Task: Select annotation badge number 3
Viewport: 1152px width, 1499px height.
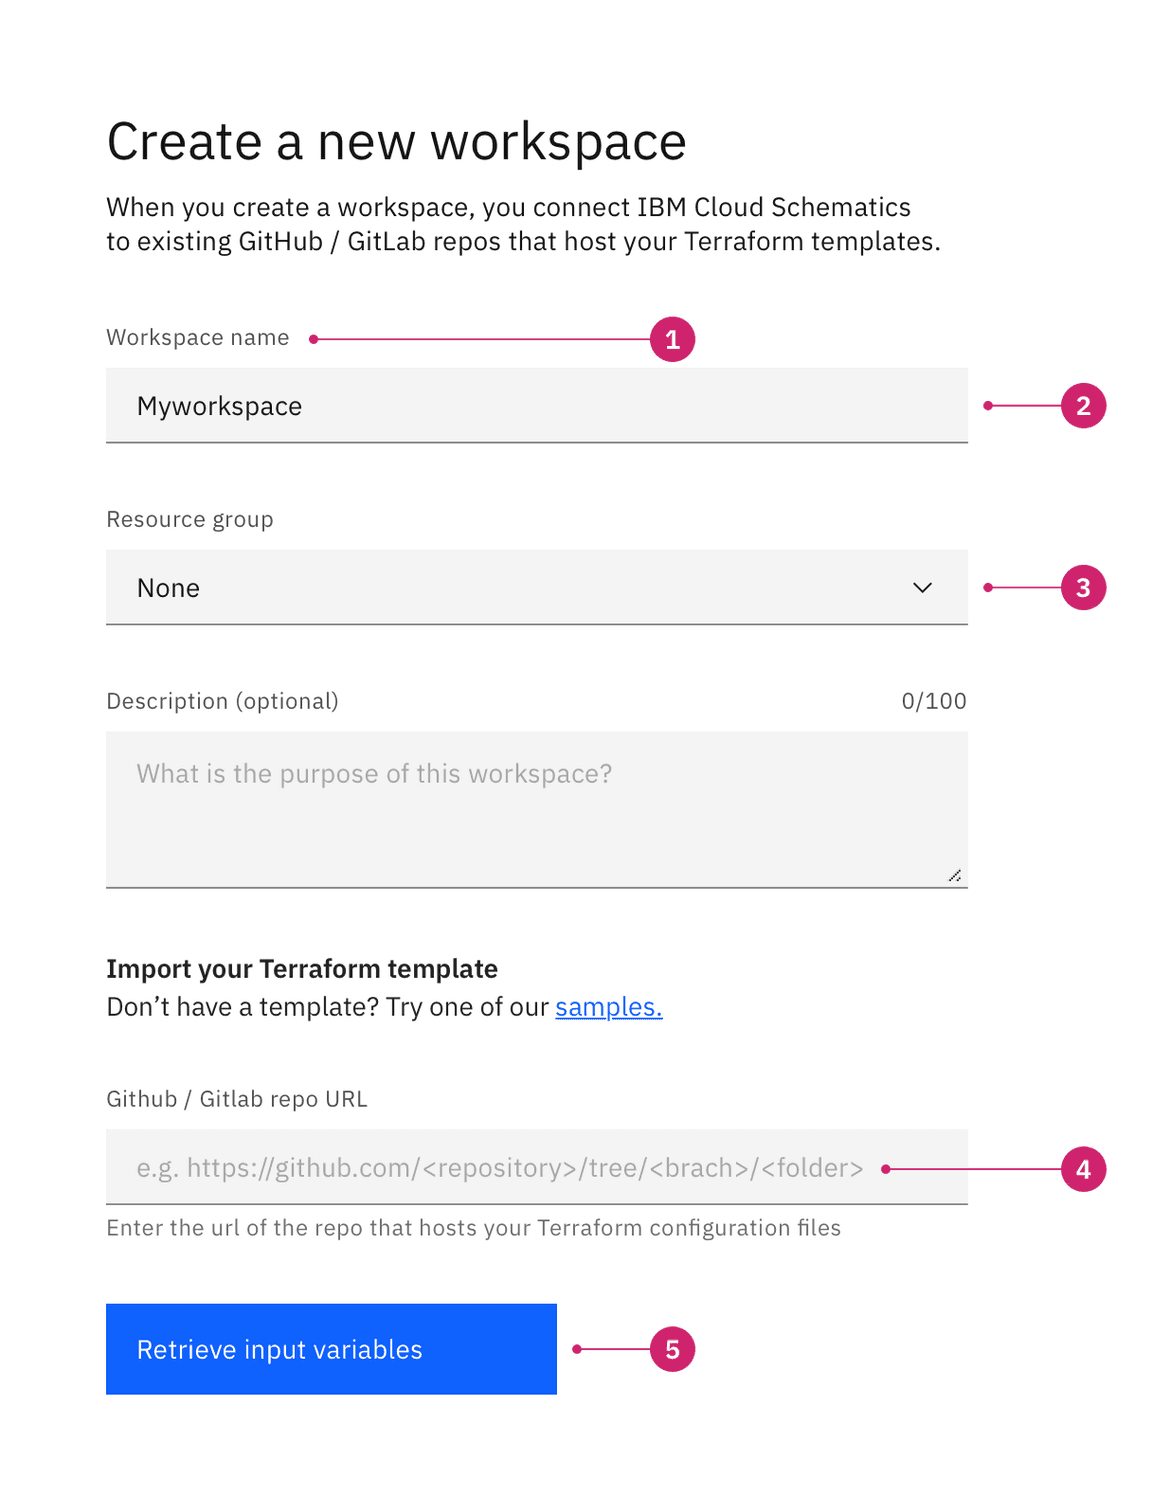Action: coord(1083,588)
